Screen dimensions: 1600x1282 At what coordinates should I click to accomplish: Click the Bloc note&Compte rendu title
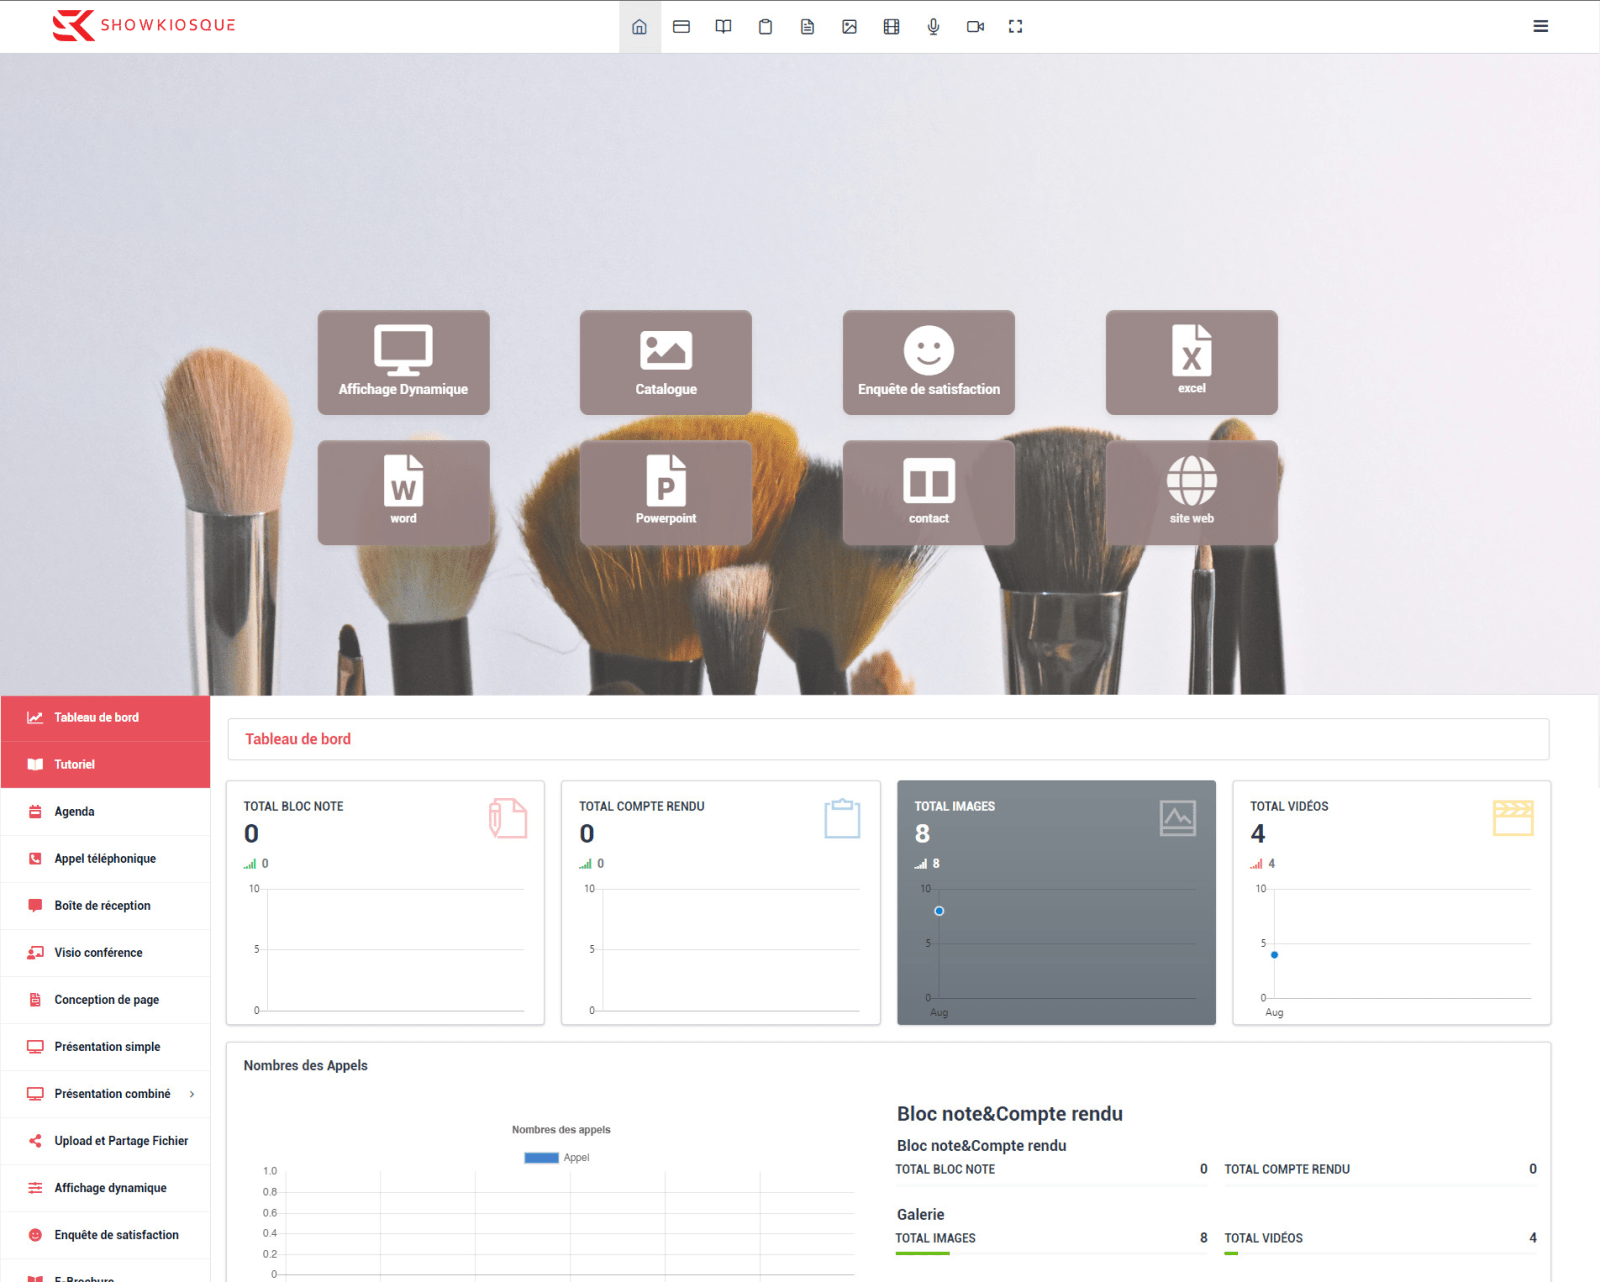click(1009, 1114)
